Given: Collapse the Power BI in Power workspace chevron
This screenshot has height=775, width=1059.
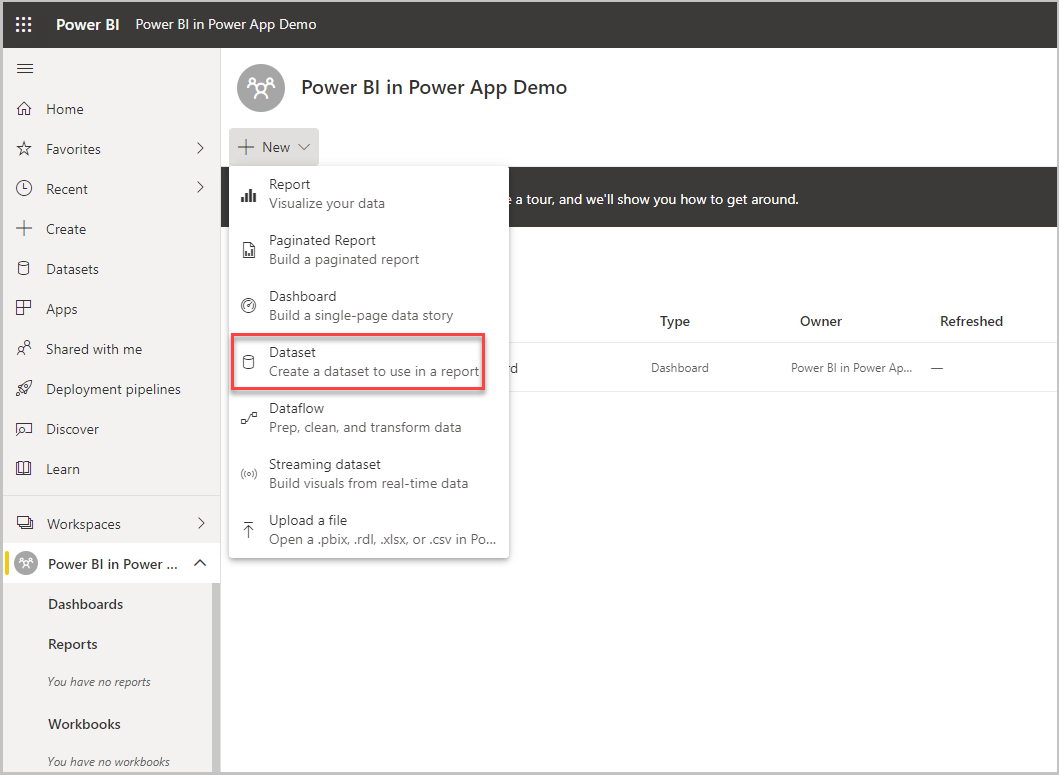Looking at the screenshot, I should click(x=200, y=563).
